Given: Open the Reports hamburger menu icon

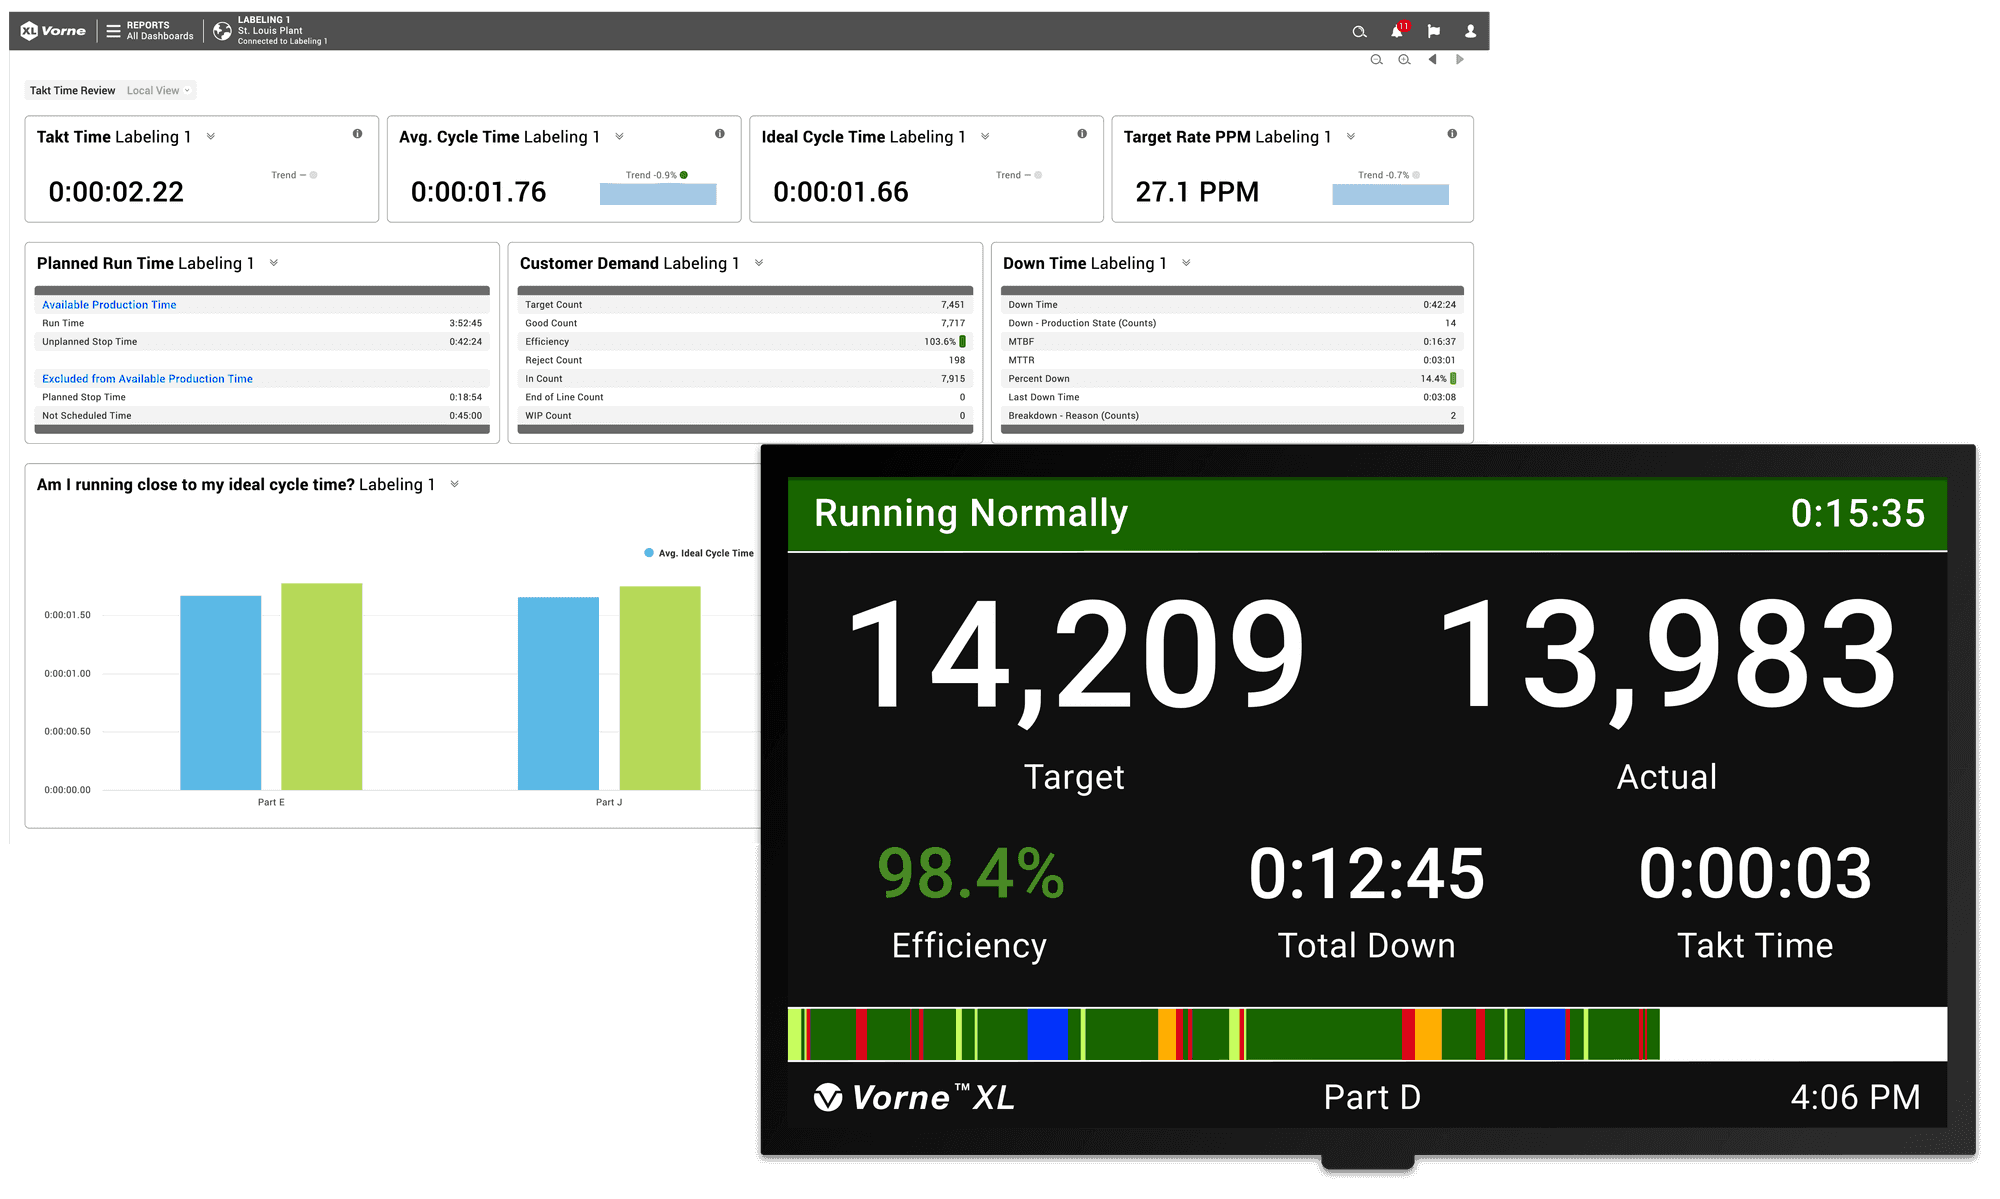Looking at the screenshot, I should click(x=113, y=31).
